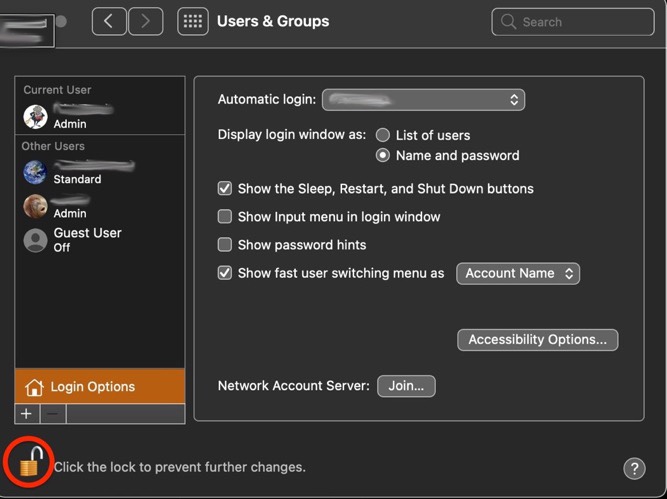Click the back navigation arrow
The height and width of the screenshot is (499, 667).
point(109,21)
